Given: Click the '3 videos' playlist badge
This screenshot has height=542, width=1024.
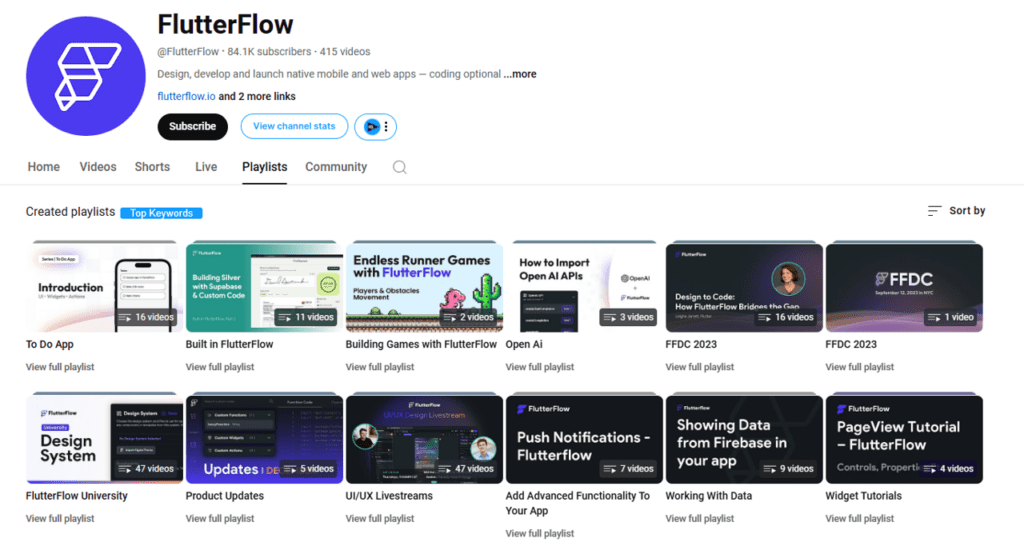Looking at the screenshot, I should pos(629,317).
